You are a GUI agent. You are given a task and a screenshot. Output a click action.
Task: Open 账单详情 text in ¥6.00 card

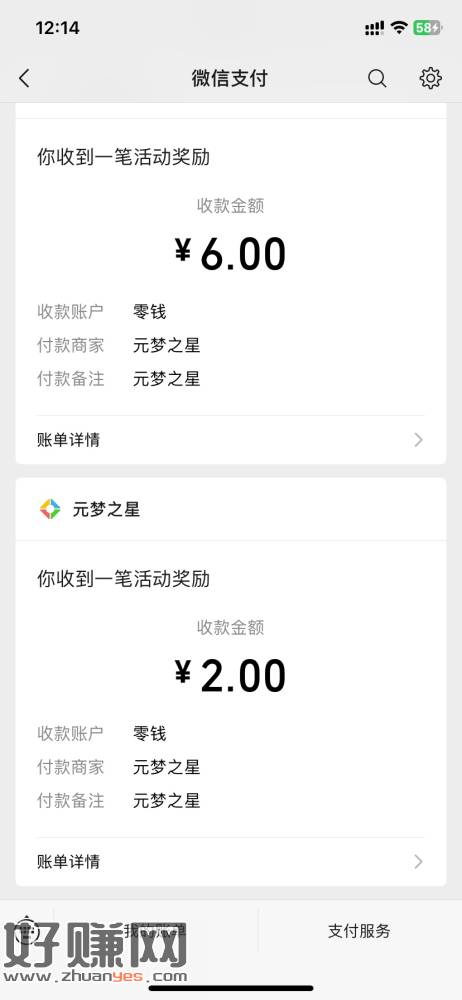click(68, 439)
